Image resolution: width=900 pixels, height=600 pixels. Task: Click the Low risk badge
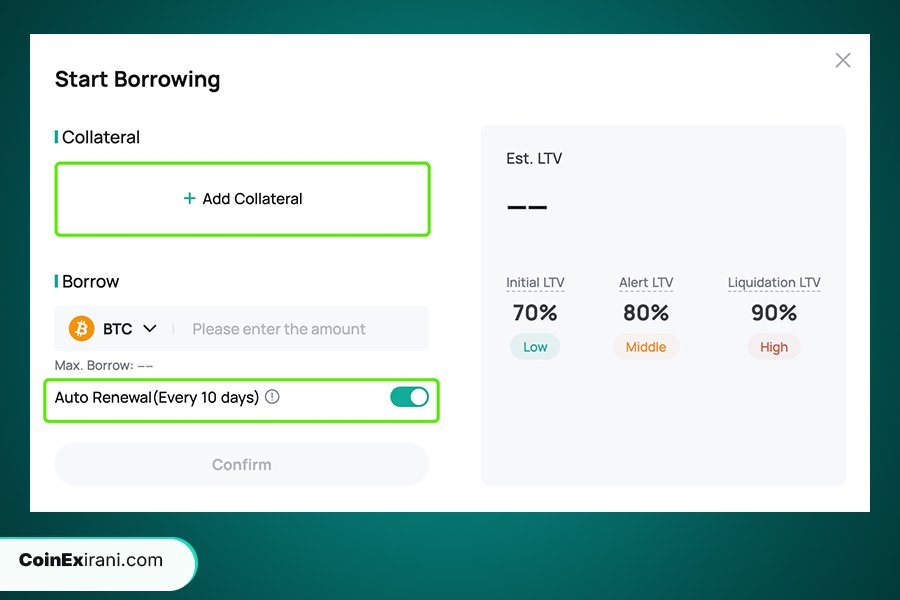535,347
